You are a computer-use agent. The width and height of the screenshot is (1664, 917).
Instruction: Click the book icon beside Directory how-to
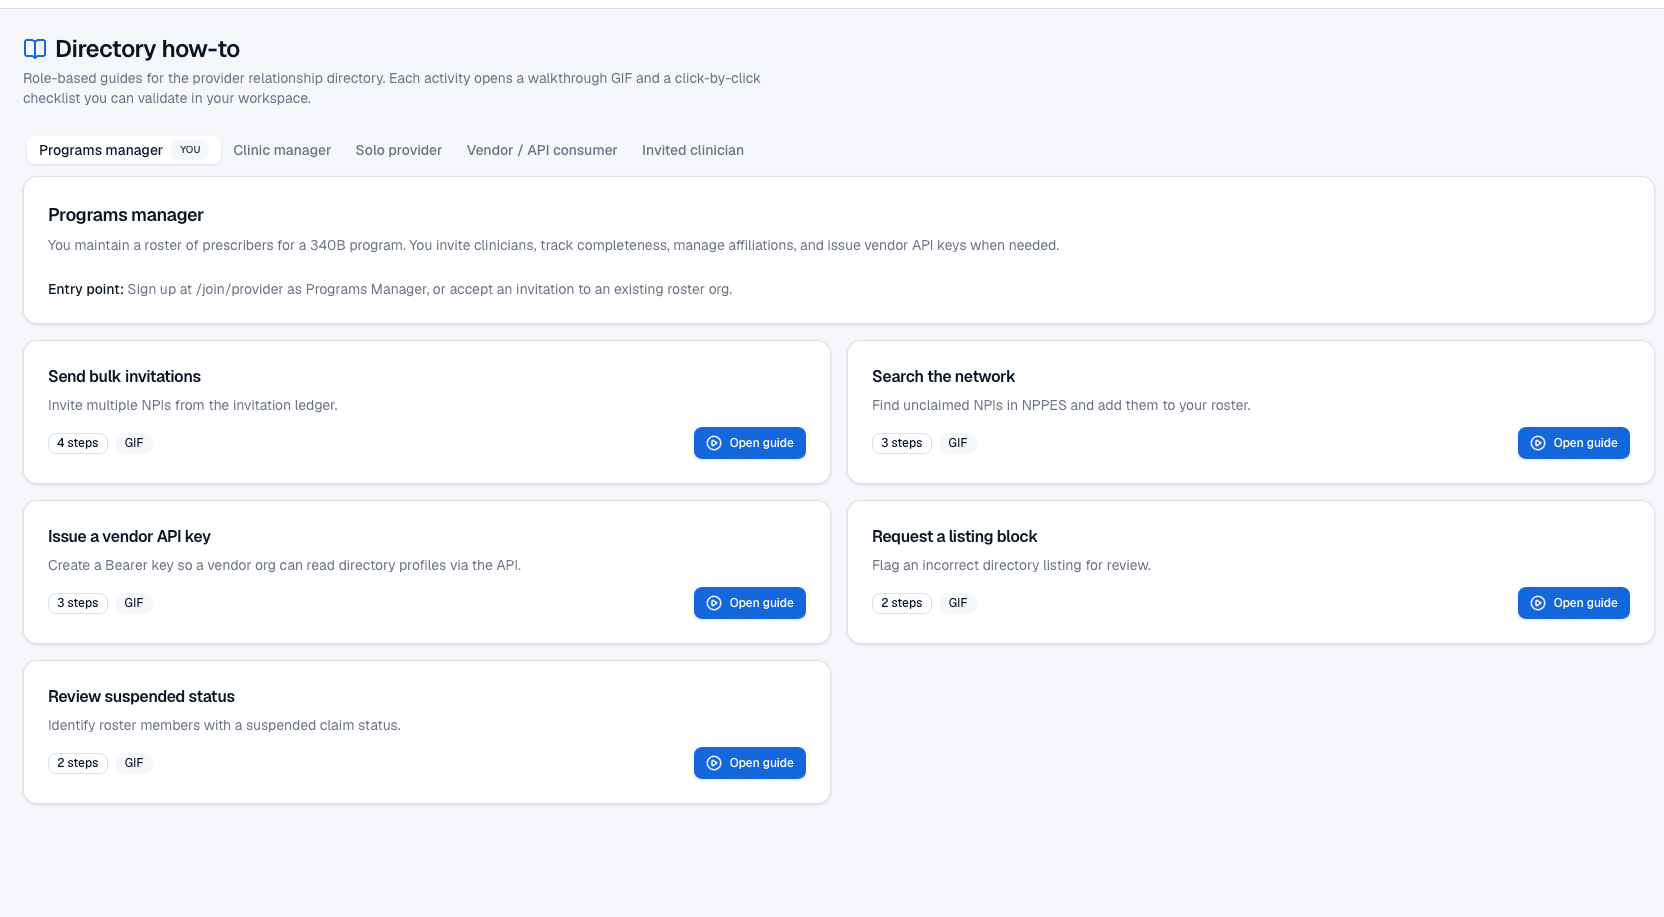[x=35, y=49]
